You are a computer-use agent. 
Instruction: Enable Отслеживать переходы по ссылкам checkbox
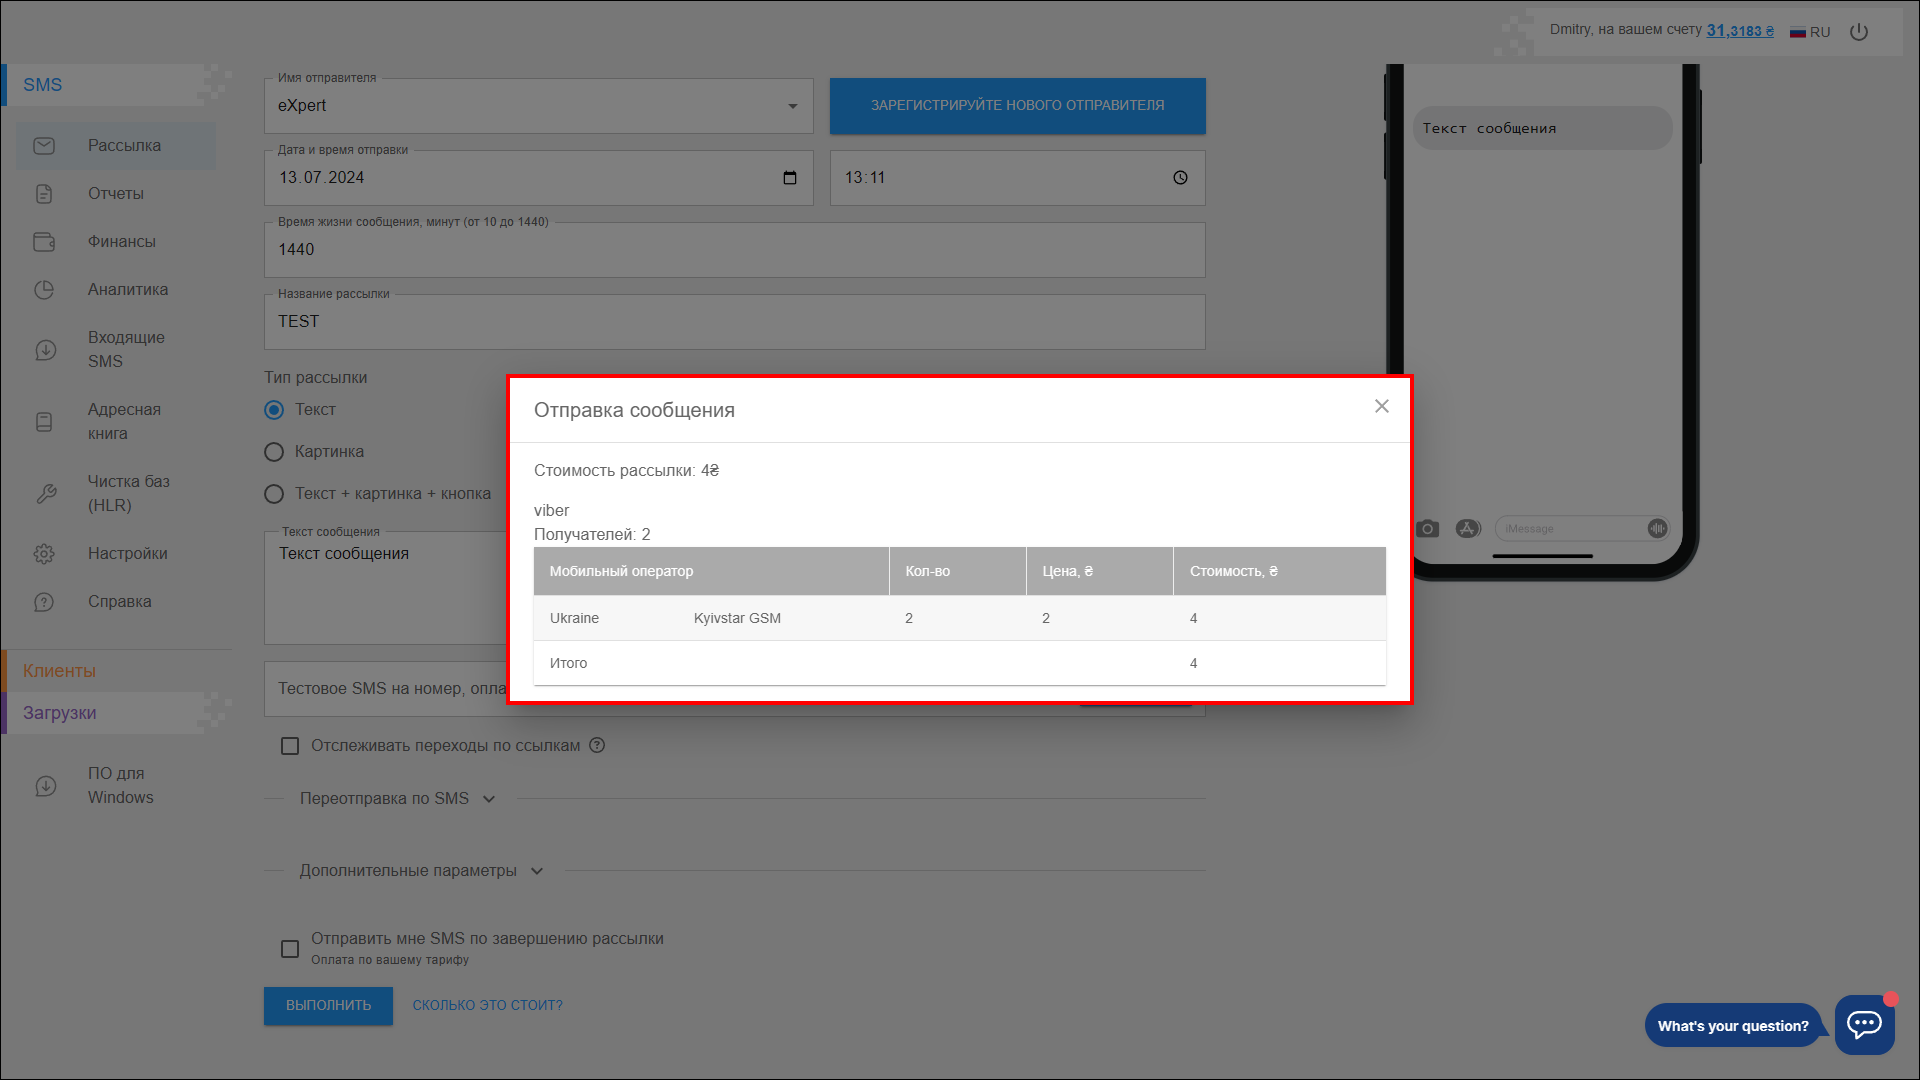pos(290,746)
